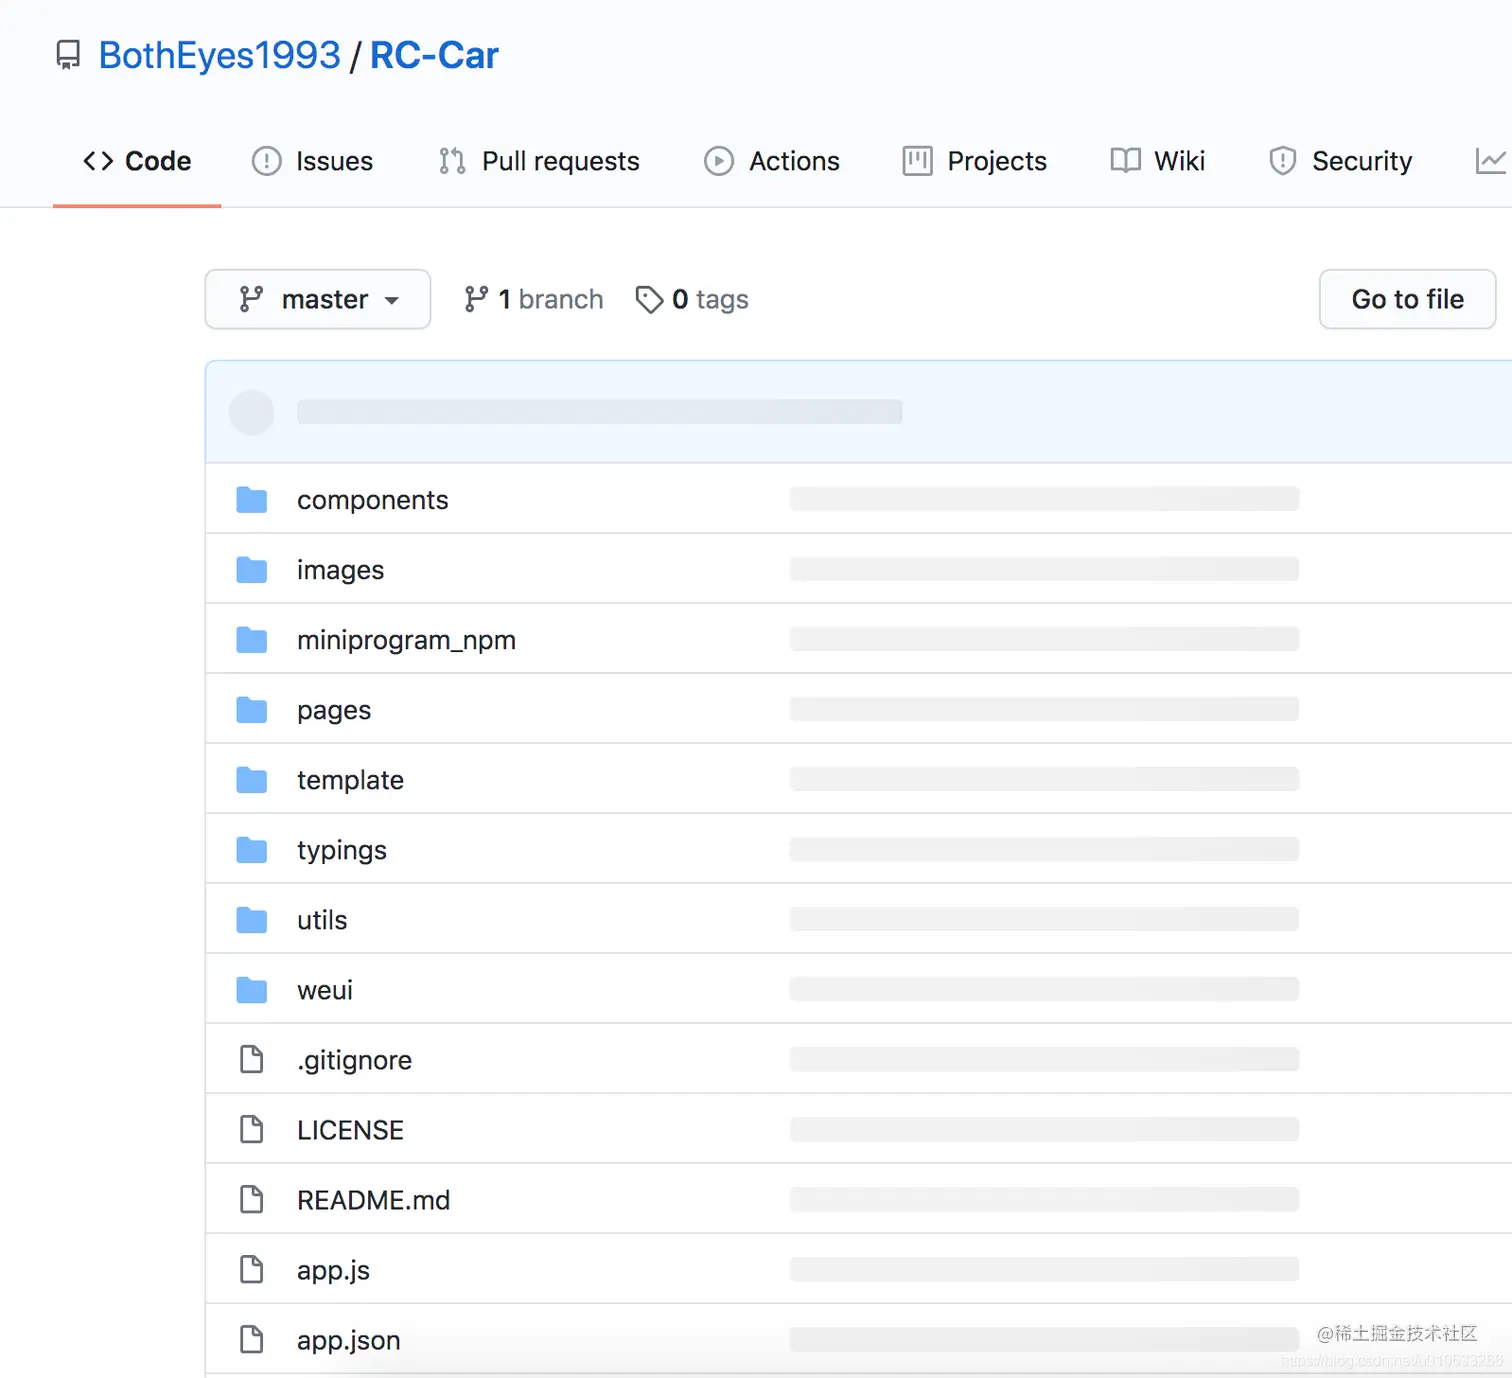
Task: Open the template folder name
Action: click(x=351, y=780)
